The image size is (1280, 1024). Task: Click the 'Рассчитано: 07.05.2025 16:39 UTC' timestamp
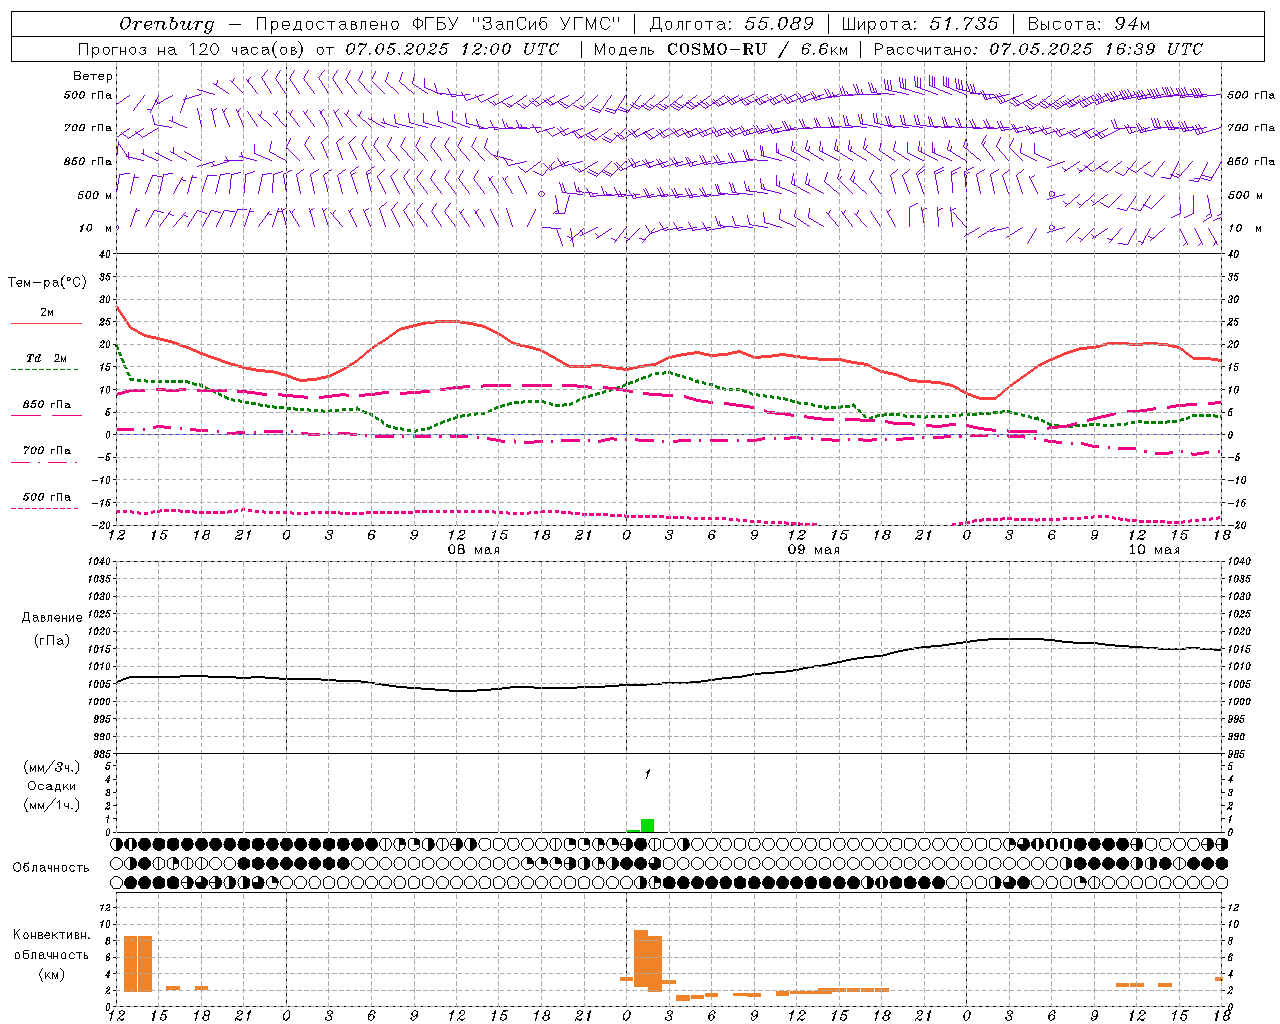[1038, 49]
